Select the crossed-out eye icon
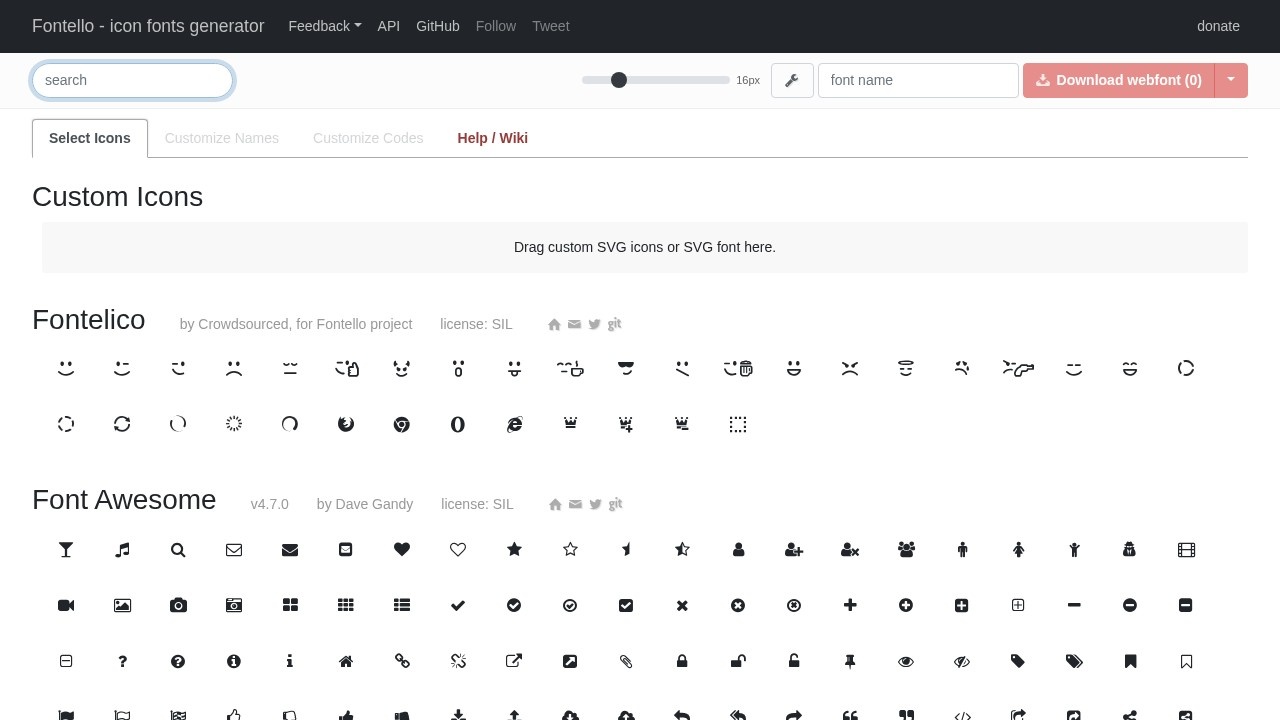 [962, 661]
